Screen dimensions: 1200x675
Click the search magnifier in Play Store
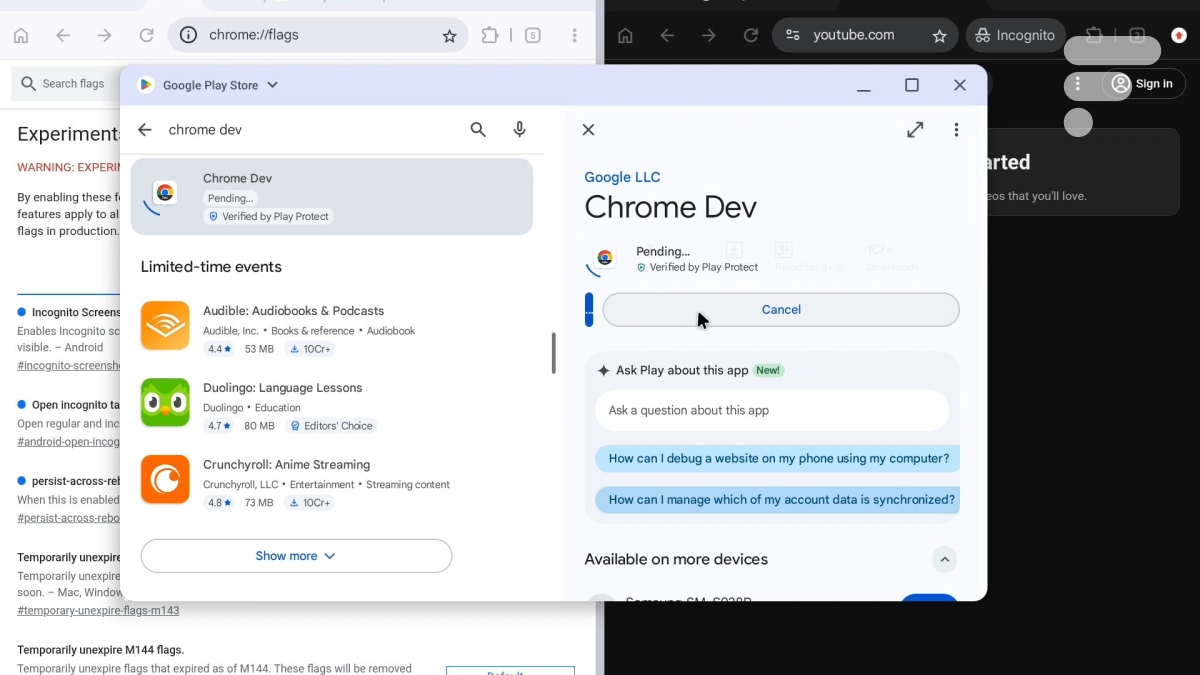[478, 130]
